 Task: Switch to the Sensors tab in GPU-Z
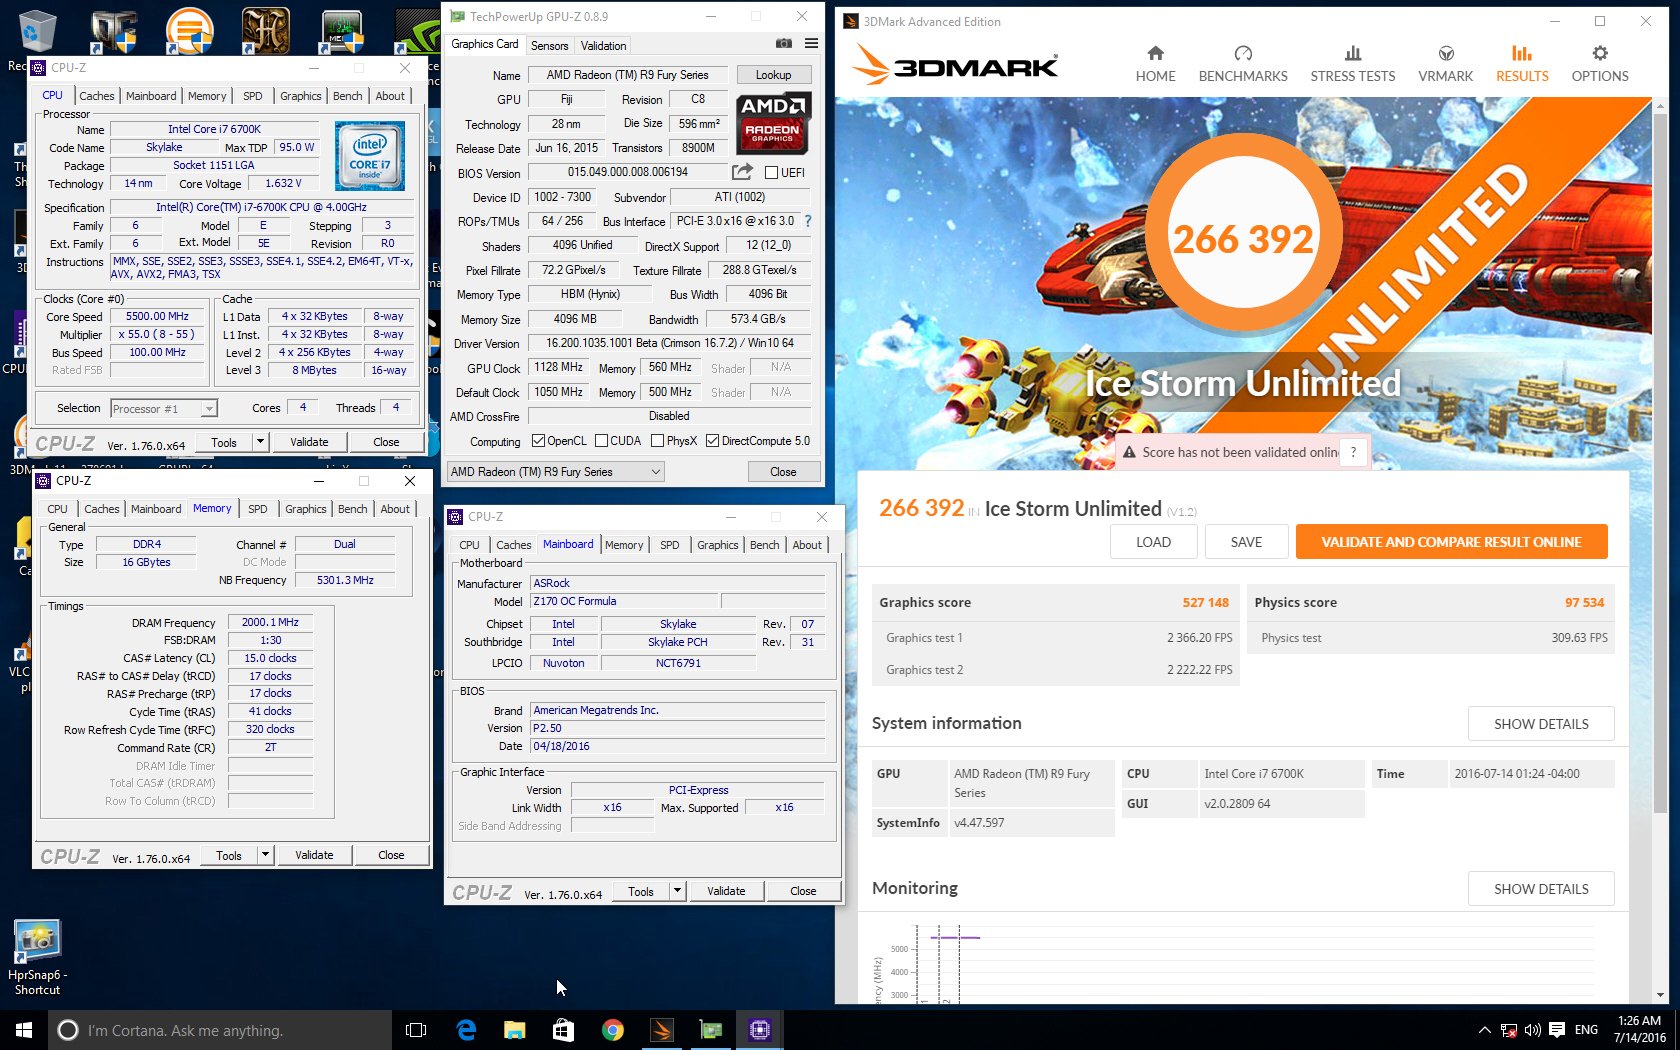click(549, 45)
